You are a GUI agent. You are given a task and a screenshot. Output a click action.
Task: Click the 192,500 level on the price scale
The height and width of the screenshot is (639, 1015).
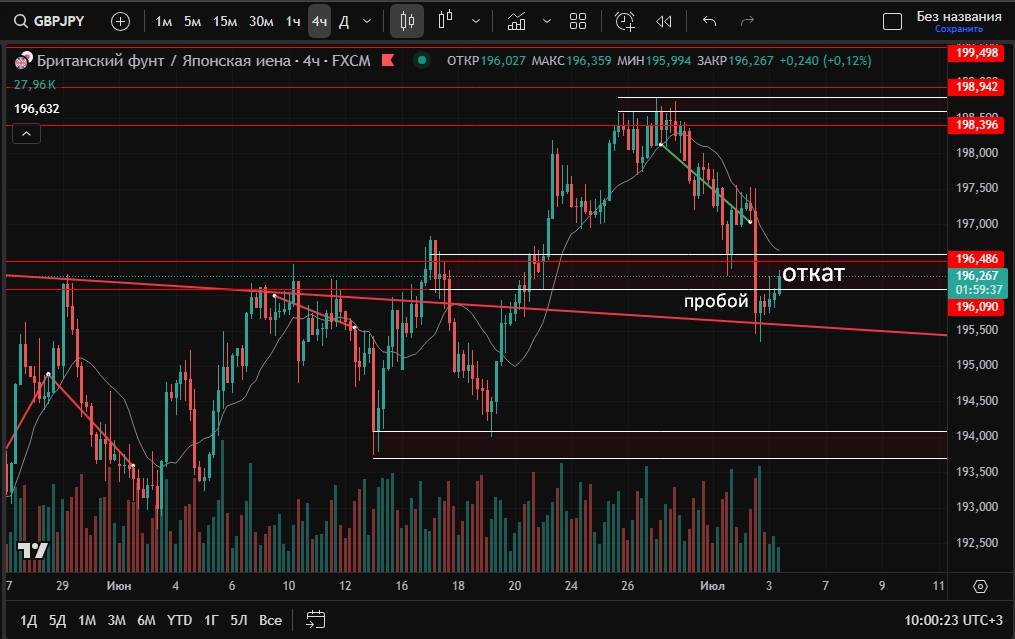[977, 543]
